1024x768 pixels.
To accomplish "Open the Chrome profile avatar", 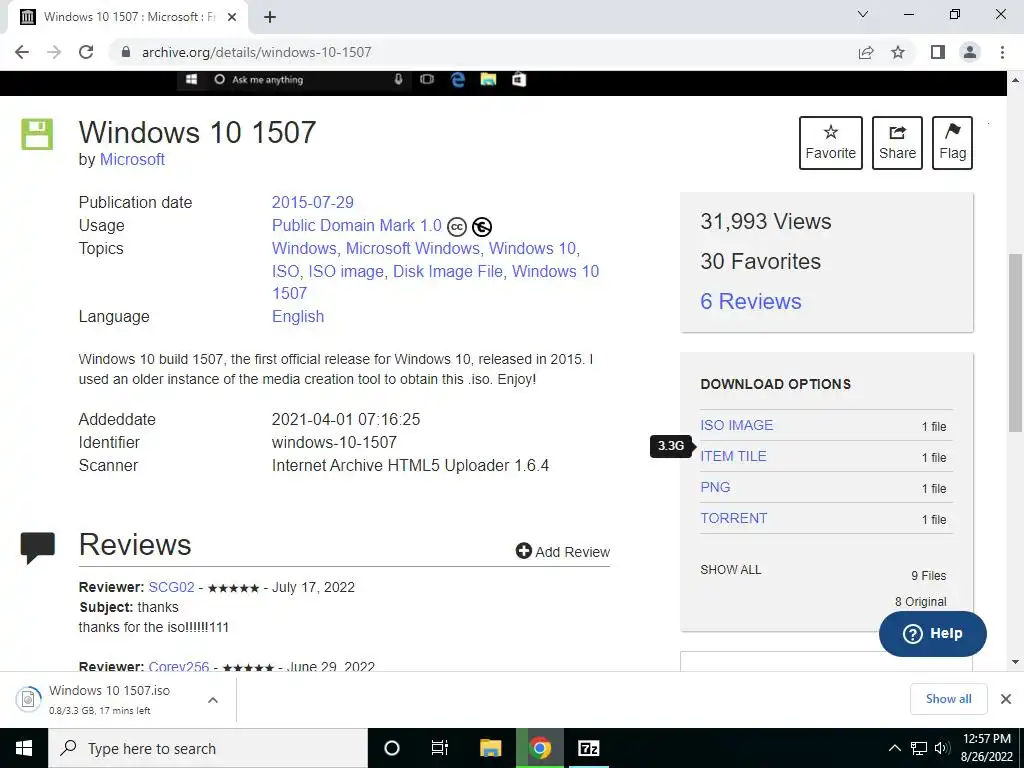I will 970,52.
